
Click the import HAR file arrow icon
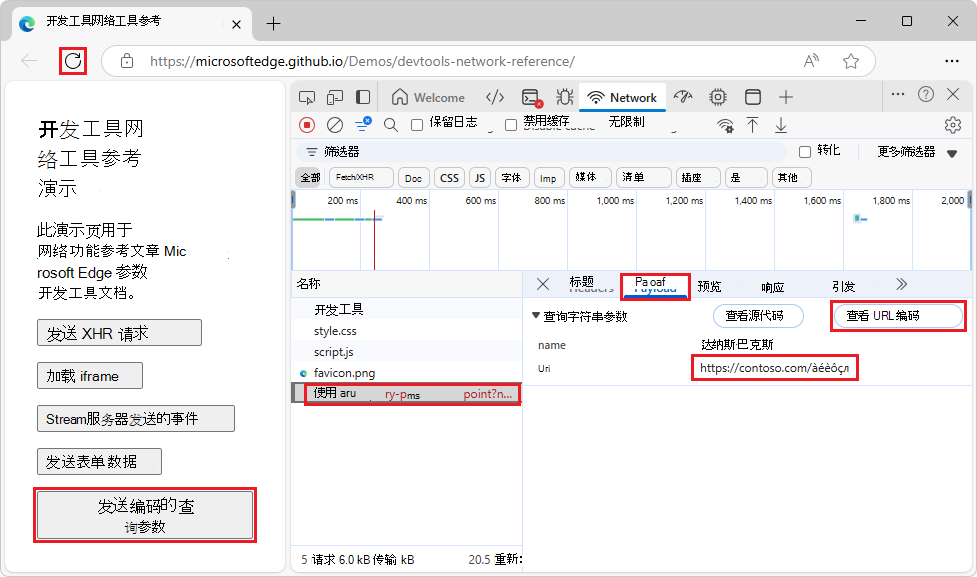(x=753, y=125)
